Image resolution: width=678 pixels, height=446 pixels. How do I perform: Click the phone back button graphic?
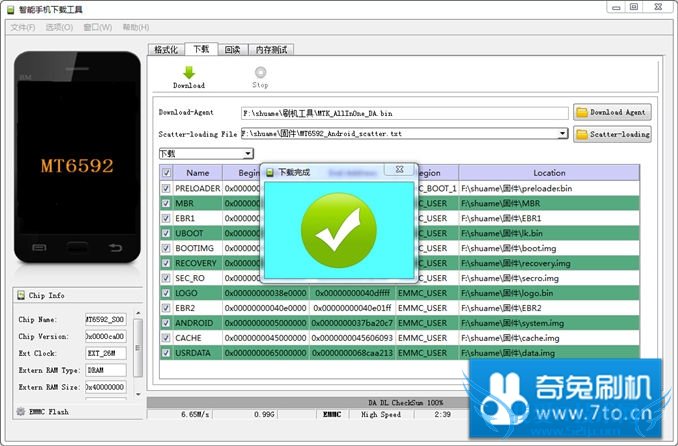click(x=115, y=247)
